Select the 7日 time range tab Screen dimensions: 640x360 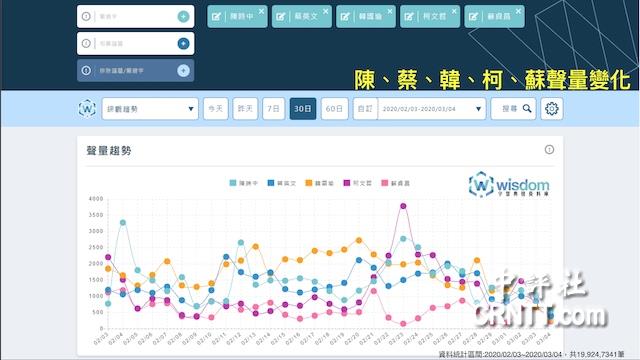[273, 109]
